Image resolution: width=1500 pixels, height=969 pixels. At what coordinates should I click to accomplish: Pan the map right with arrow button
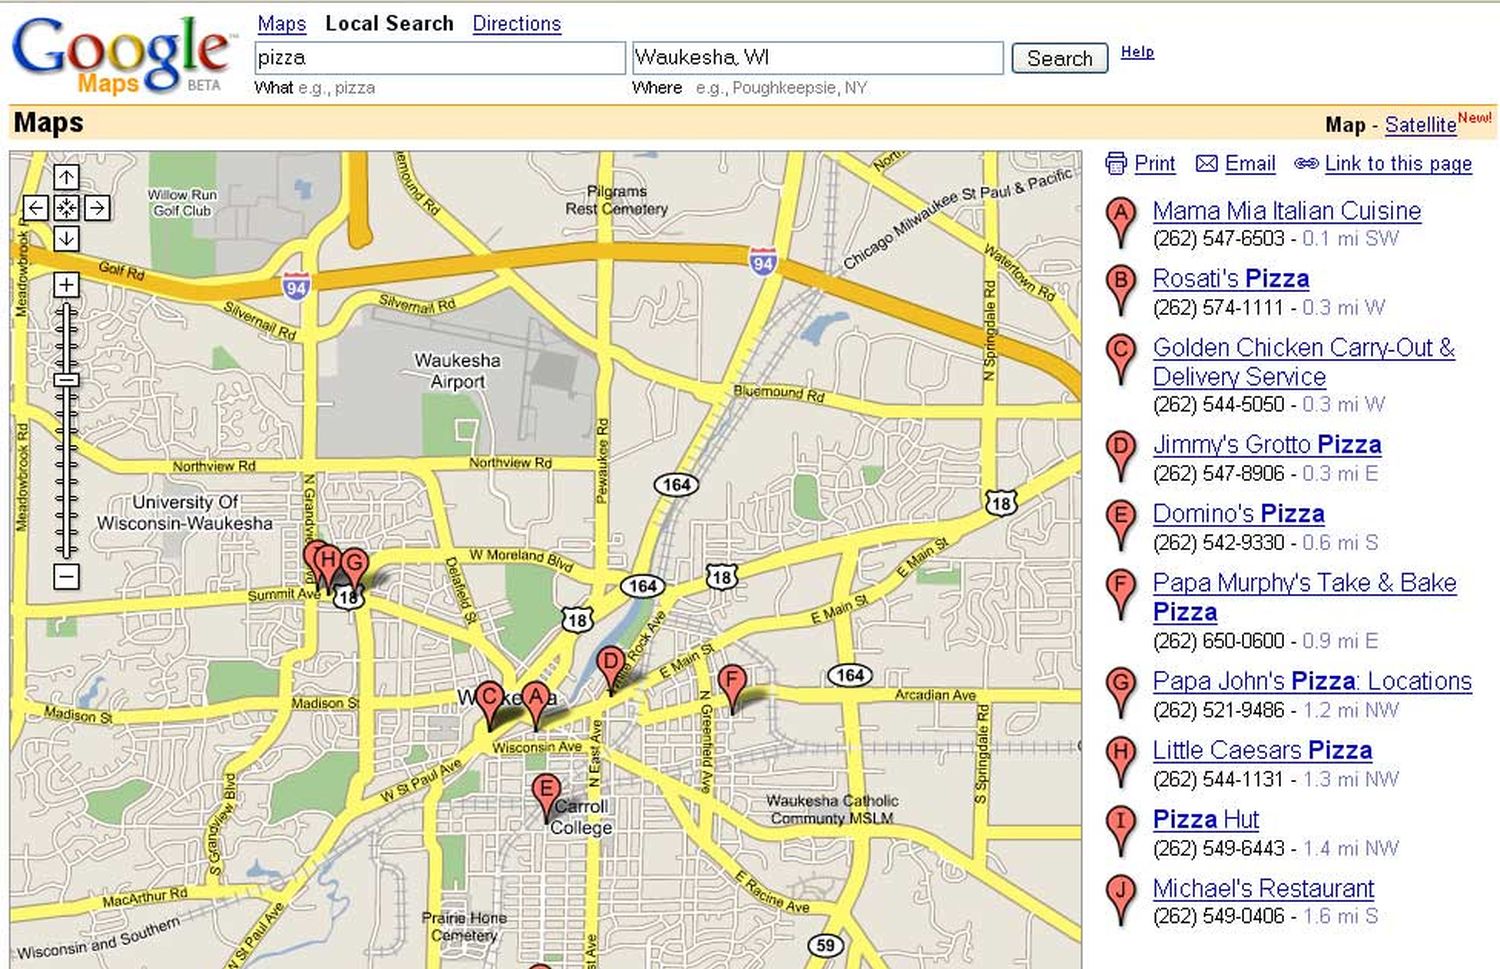tap(97, 208)
